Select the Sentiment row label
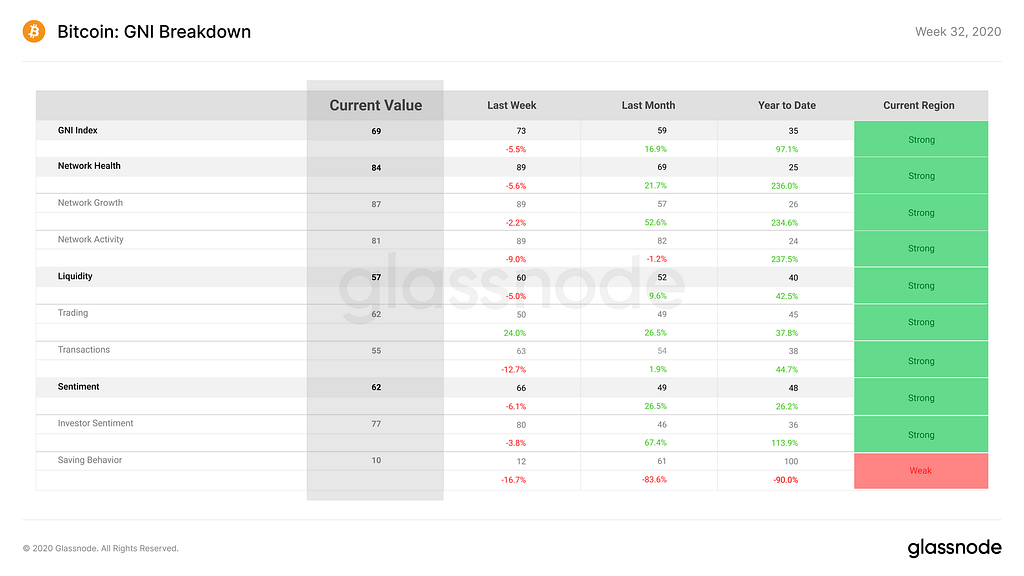 [79, 386]
